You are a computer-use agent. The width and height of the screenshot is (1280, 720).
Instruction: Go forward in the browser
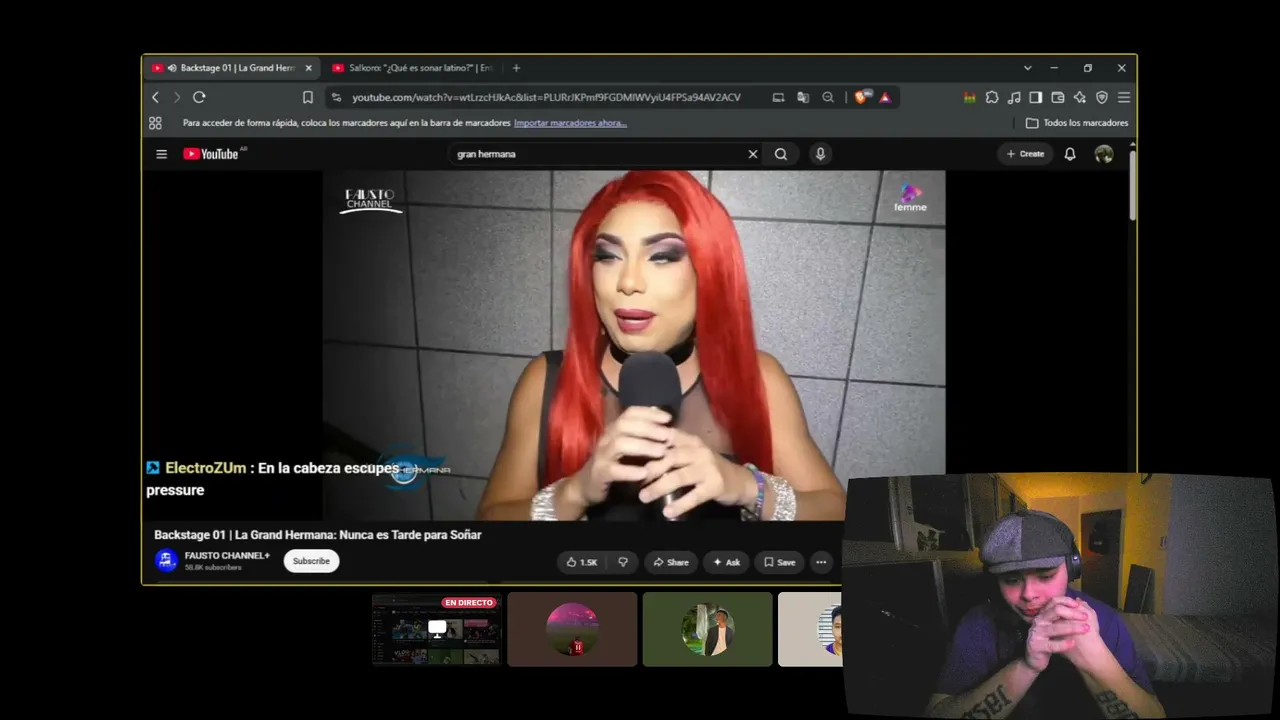point(177,97)
